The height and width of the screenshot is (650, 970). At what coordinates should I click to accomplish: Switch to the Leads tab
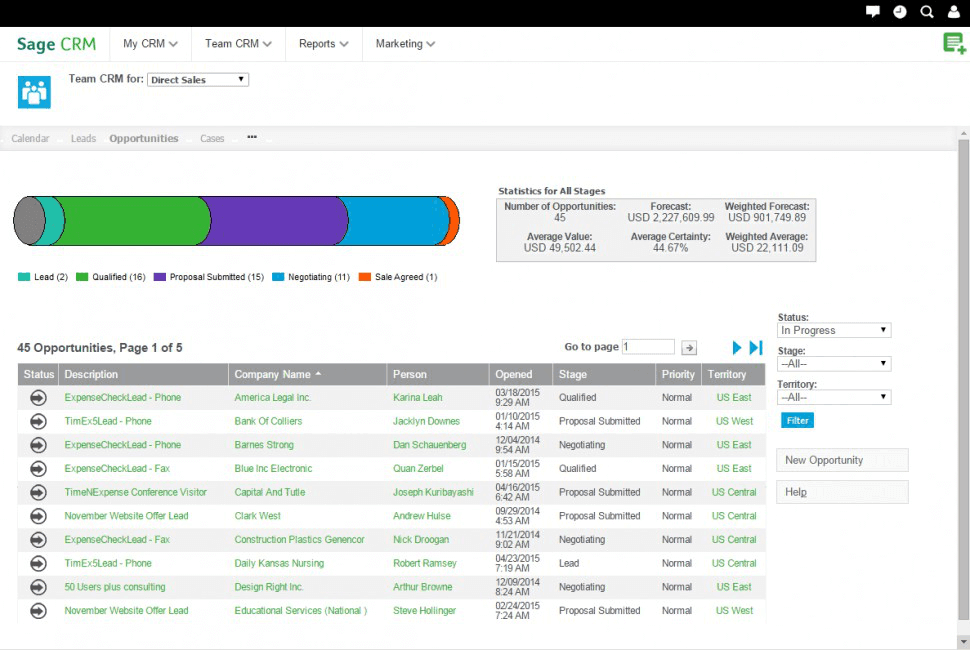point(83,138)
